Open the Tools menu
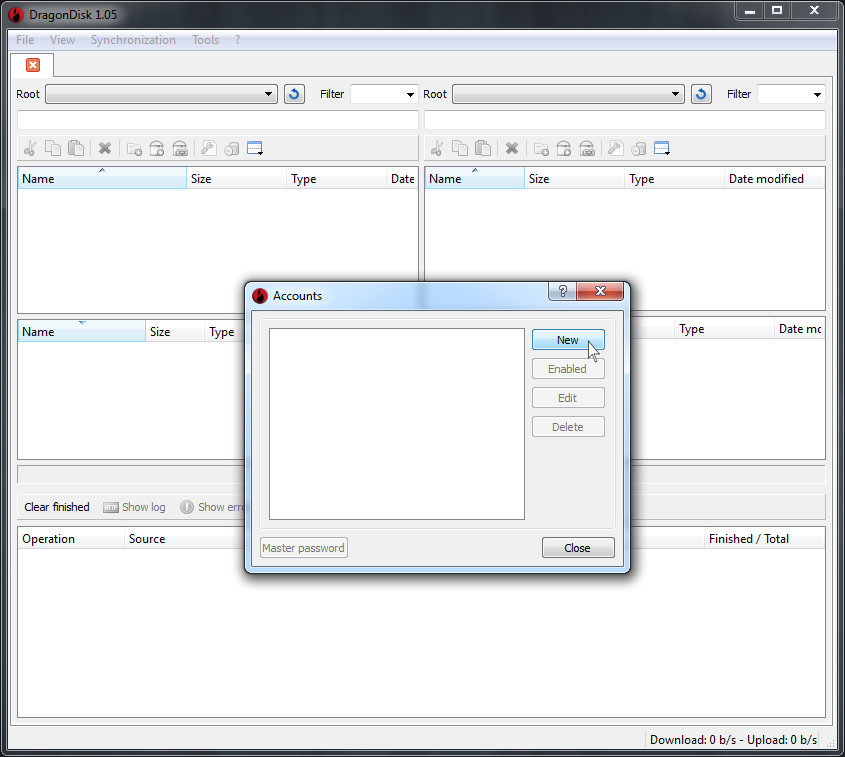Viewport: 845px width, 757px height. [205, 39]
